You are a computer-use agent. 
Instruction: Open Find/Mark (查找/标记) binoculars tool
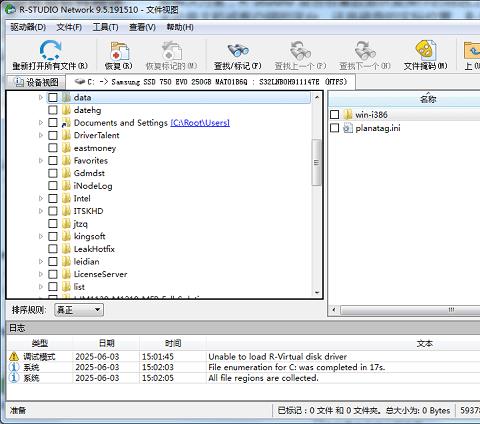pos(238,51)
